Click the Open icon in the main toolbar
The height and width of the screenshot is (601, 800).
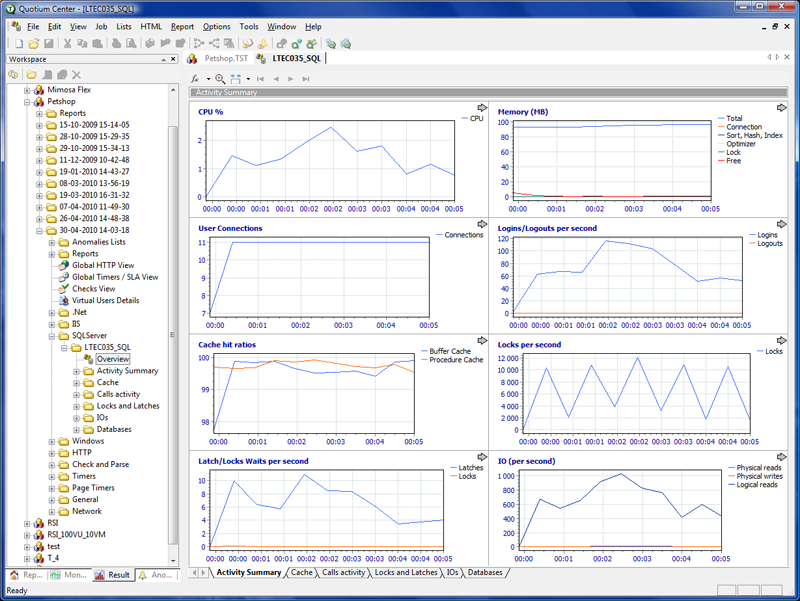[34, 44]
